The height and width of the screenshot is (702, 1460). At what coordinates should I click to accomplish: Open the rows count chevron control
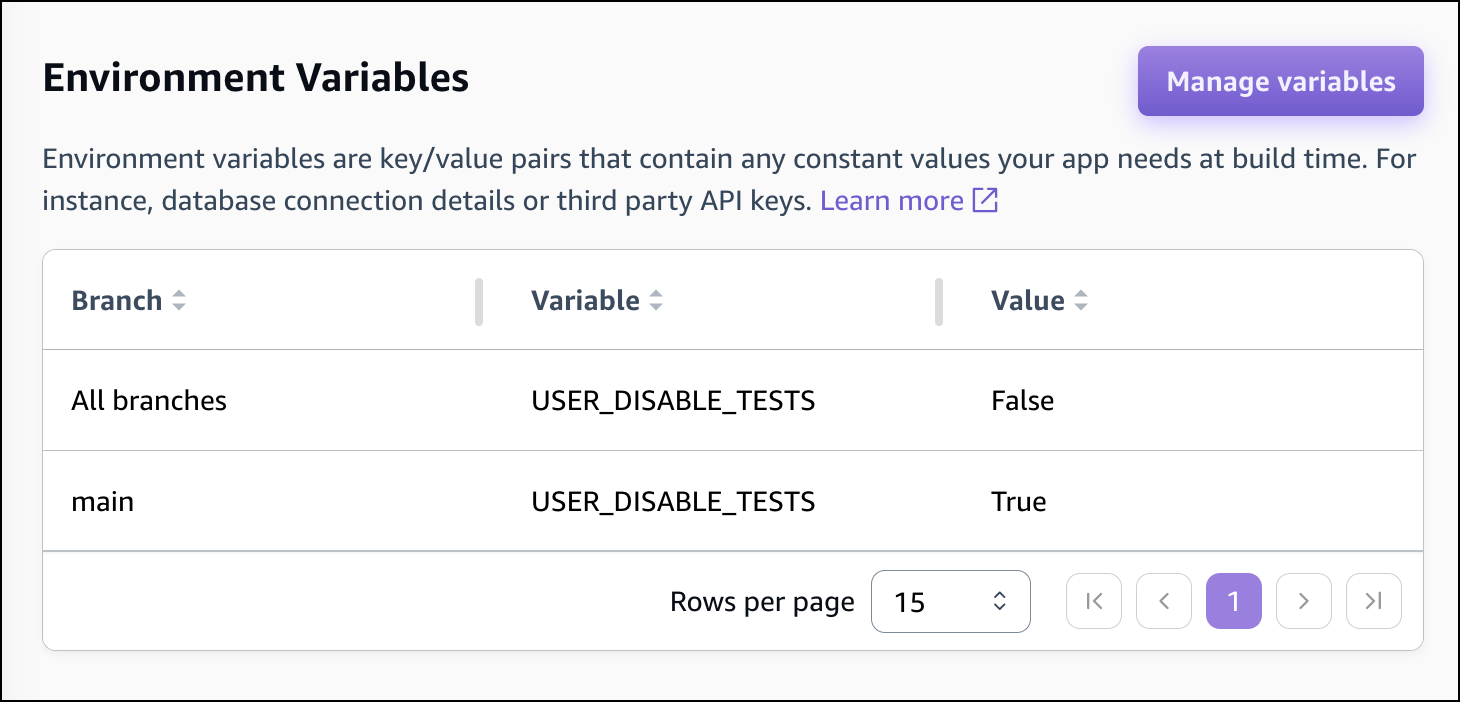pyautogui.click(x=998, y=601)
